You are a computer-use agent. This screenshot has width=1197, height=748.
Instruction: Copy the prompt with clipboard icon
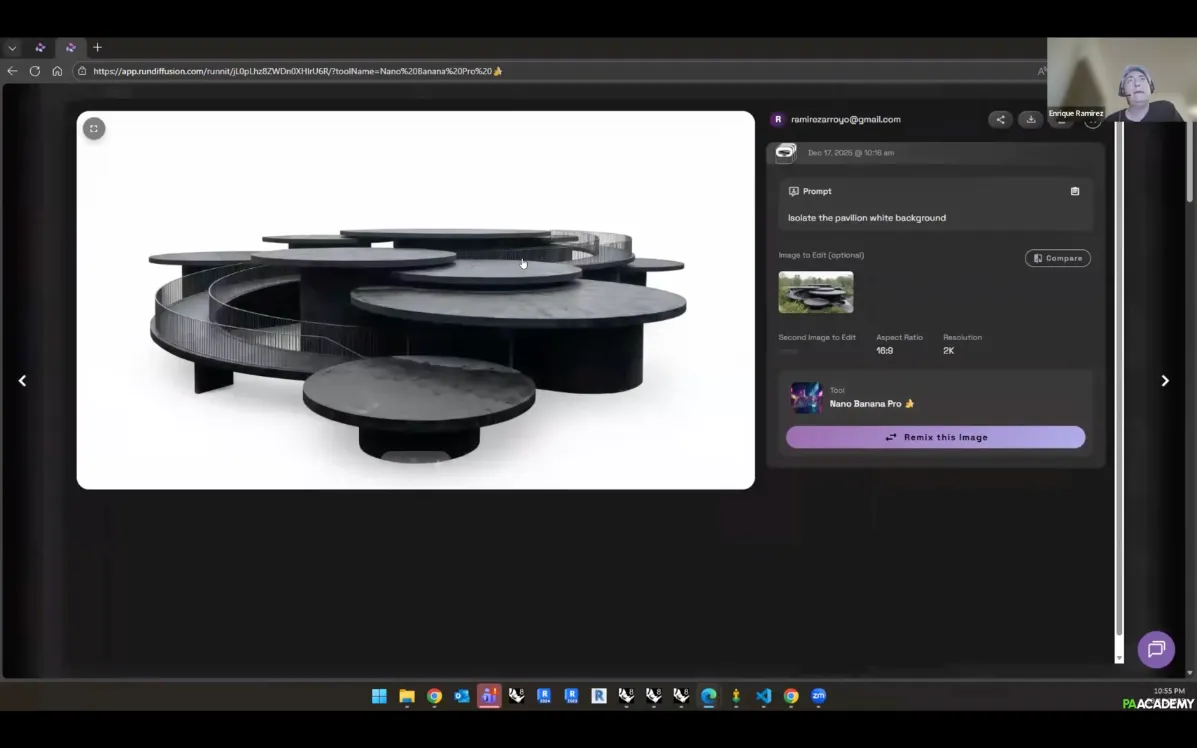point(1075,191)
